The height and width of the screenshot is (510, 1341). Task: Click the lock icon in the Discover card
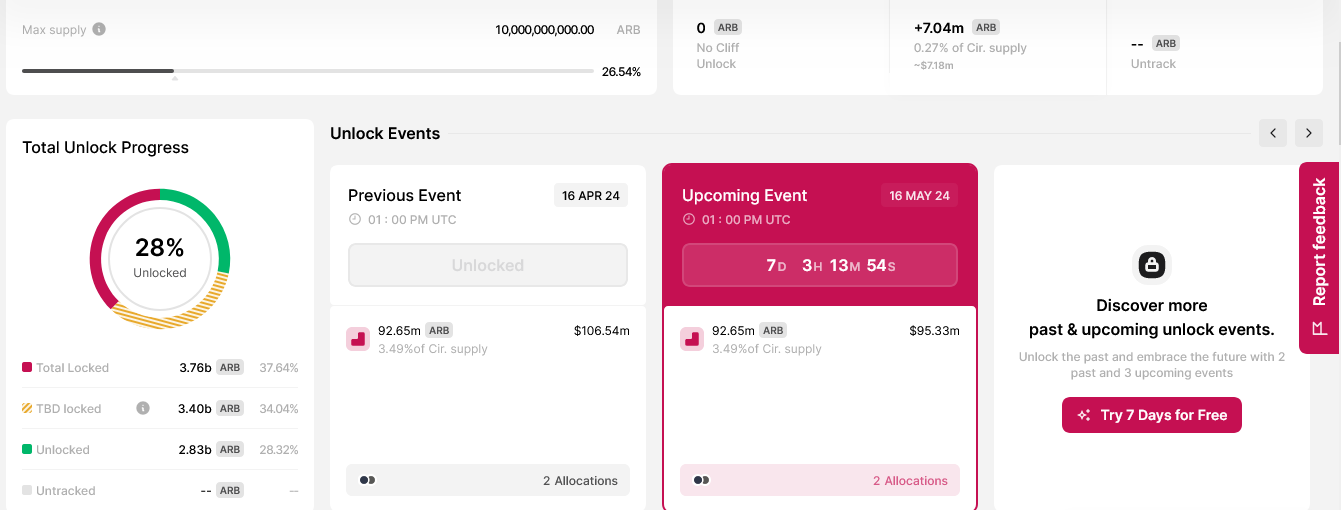[1151, 265]
